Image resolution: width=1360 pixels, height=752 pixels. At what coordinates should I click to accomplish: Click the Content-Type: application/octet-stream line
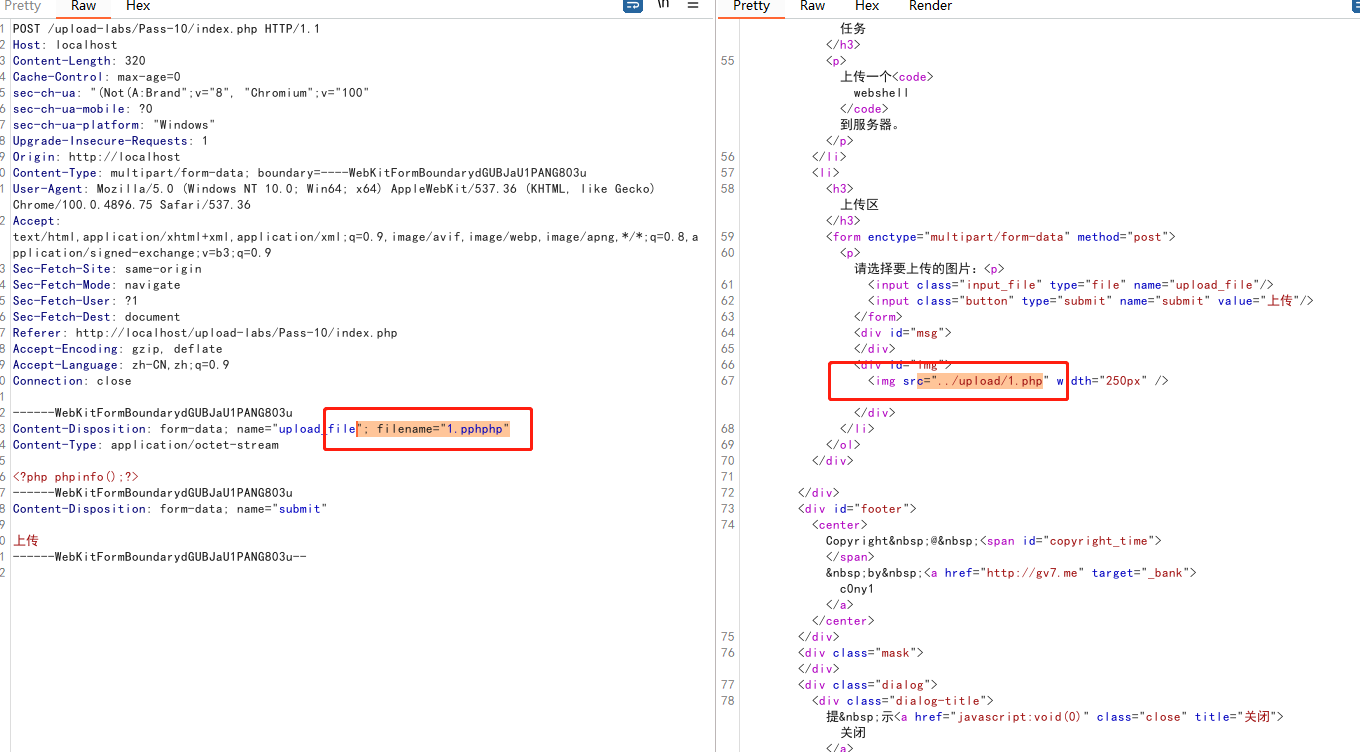click(146, 445)
